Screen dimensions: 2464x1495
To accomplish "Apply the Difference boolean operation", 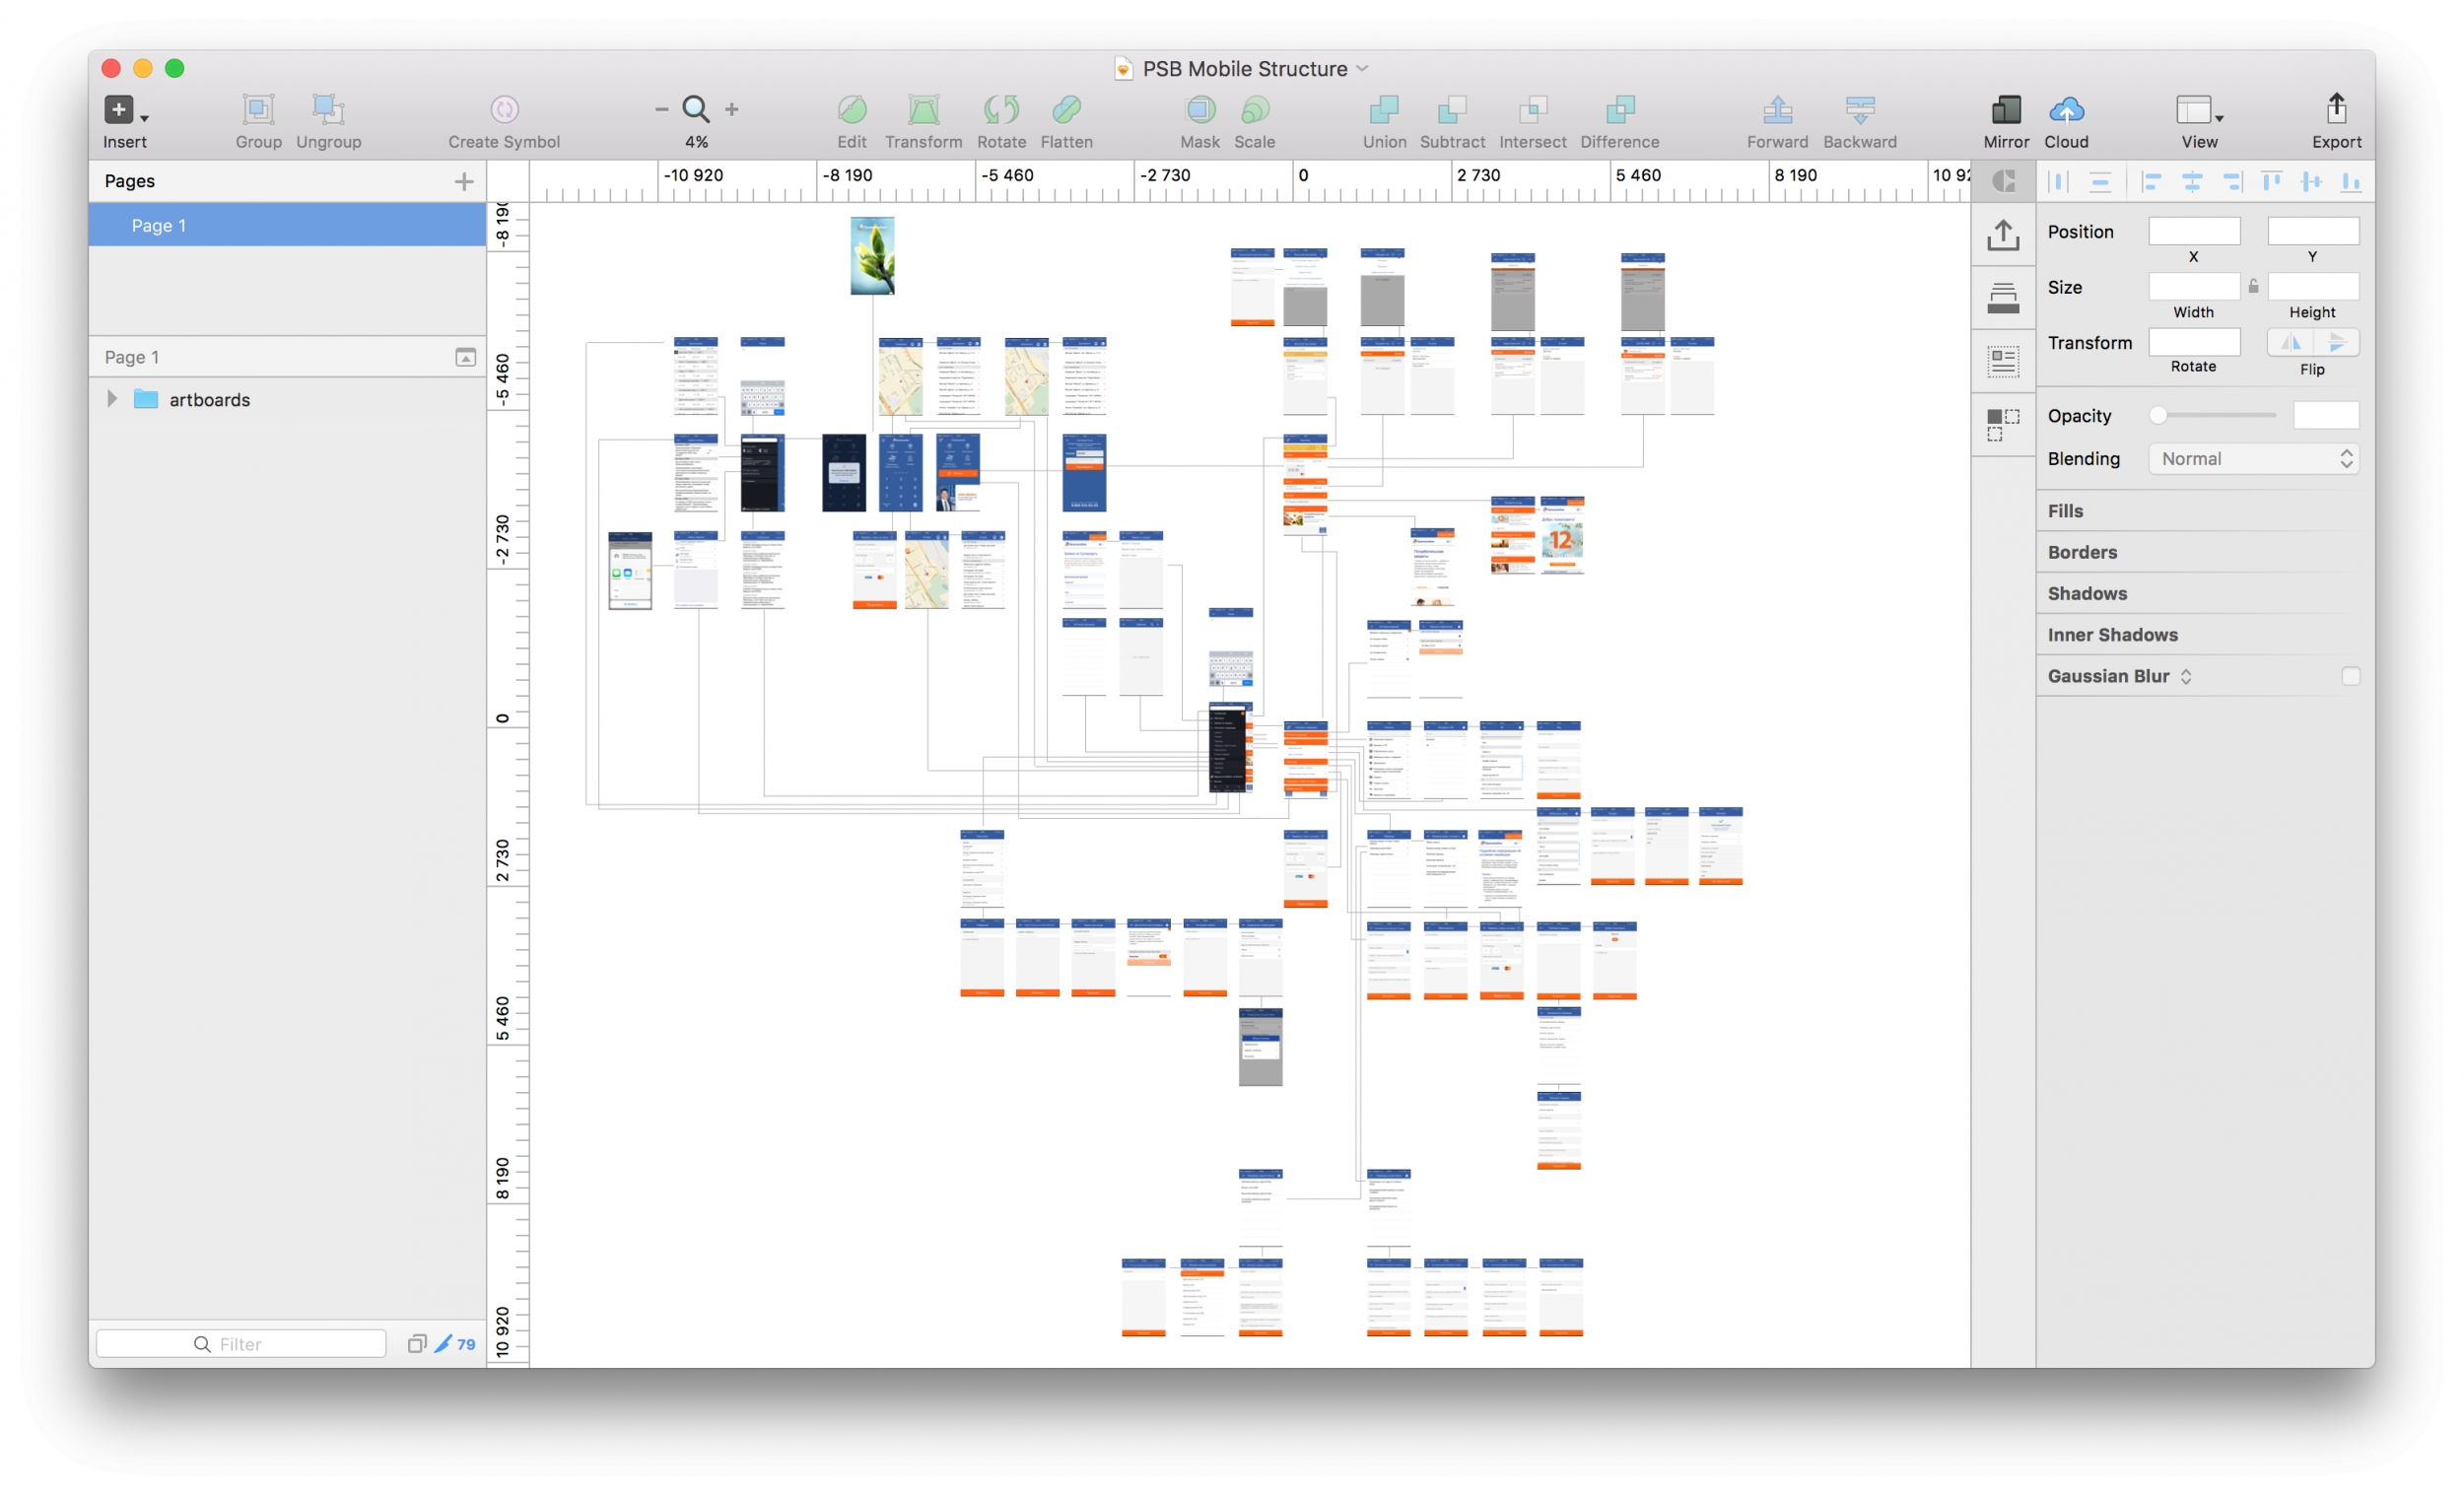I will click(x=1620, y=109).
